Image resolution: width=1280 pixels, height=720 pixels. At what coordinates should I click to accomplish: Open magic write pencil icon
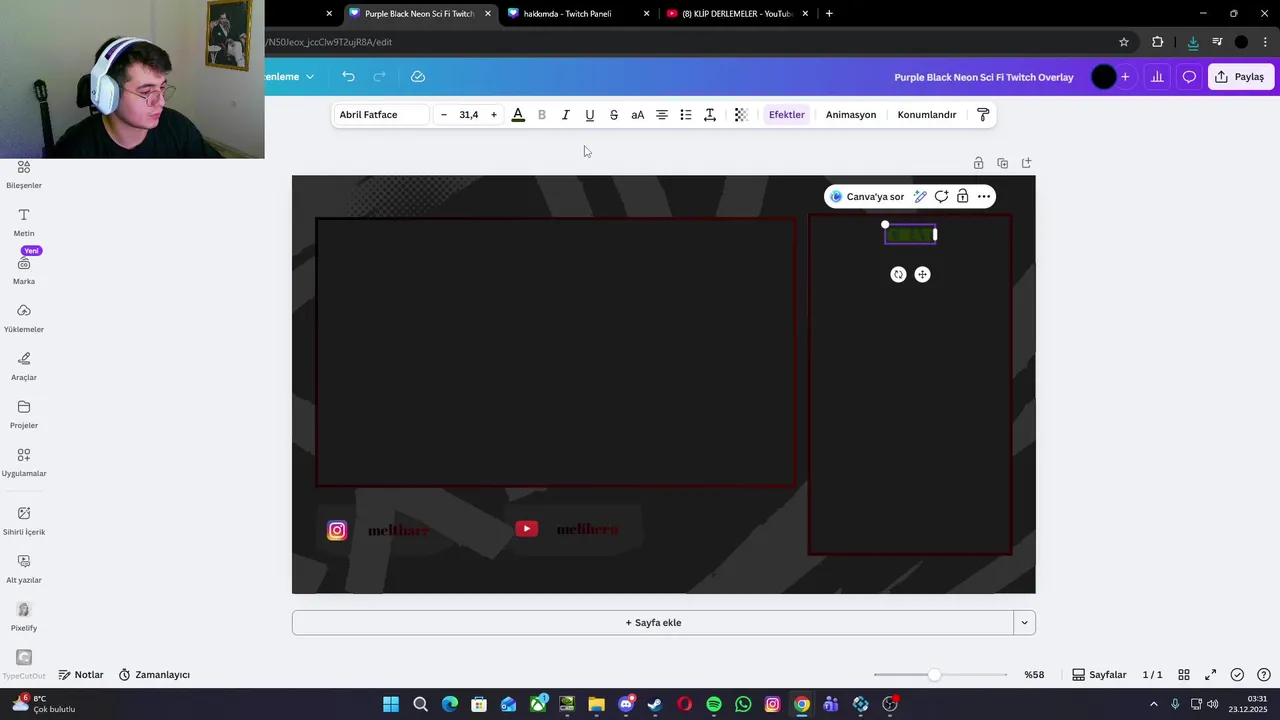pos(920,197)
